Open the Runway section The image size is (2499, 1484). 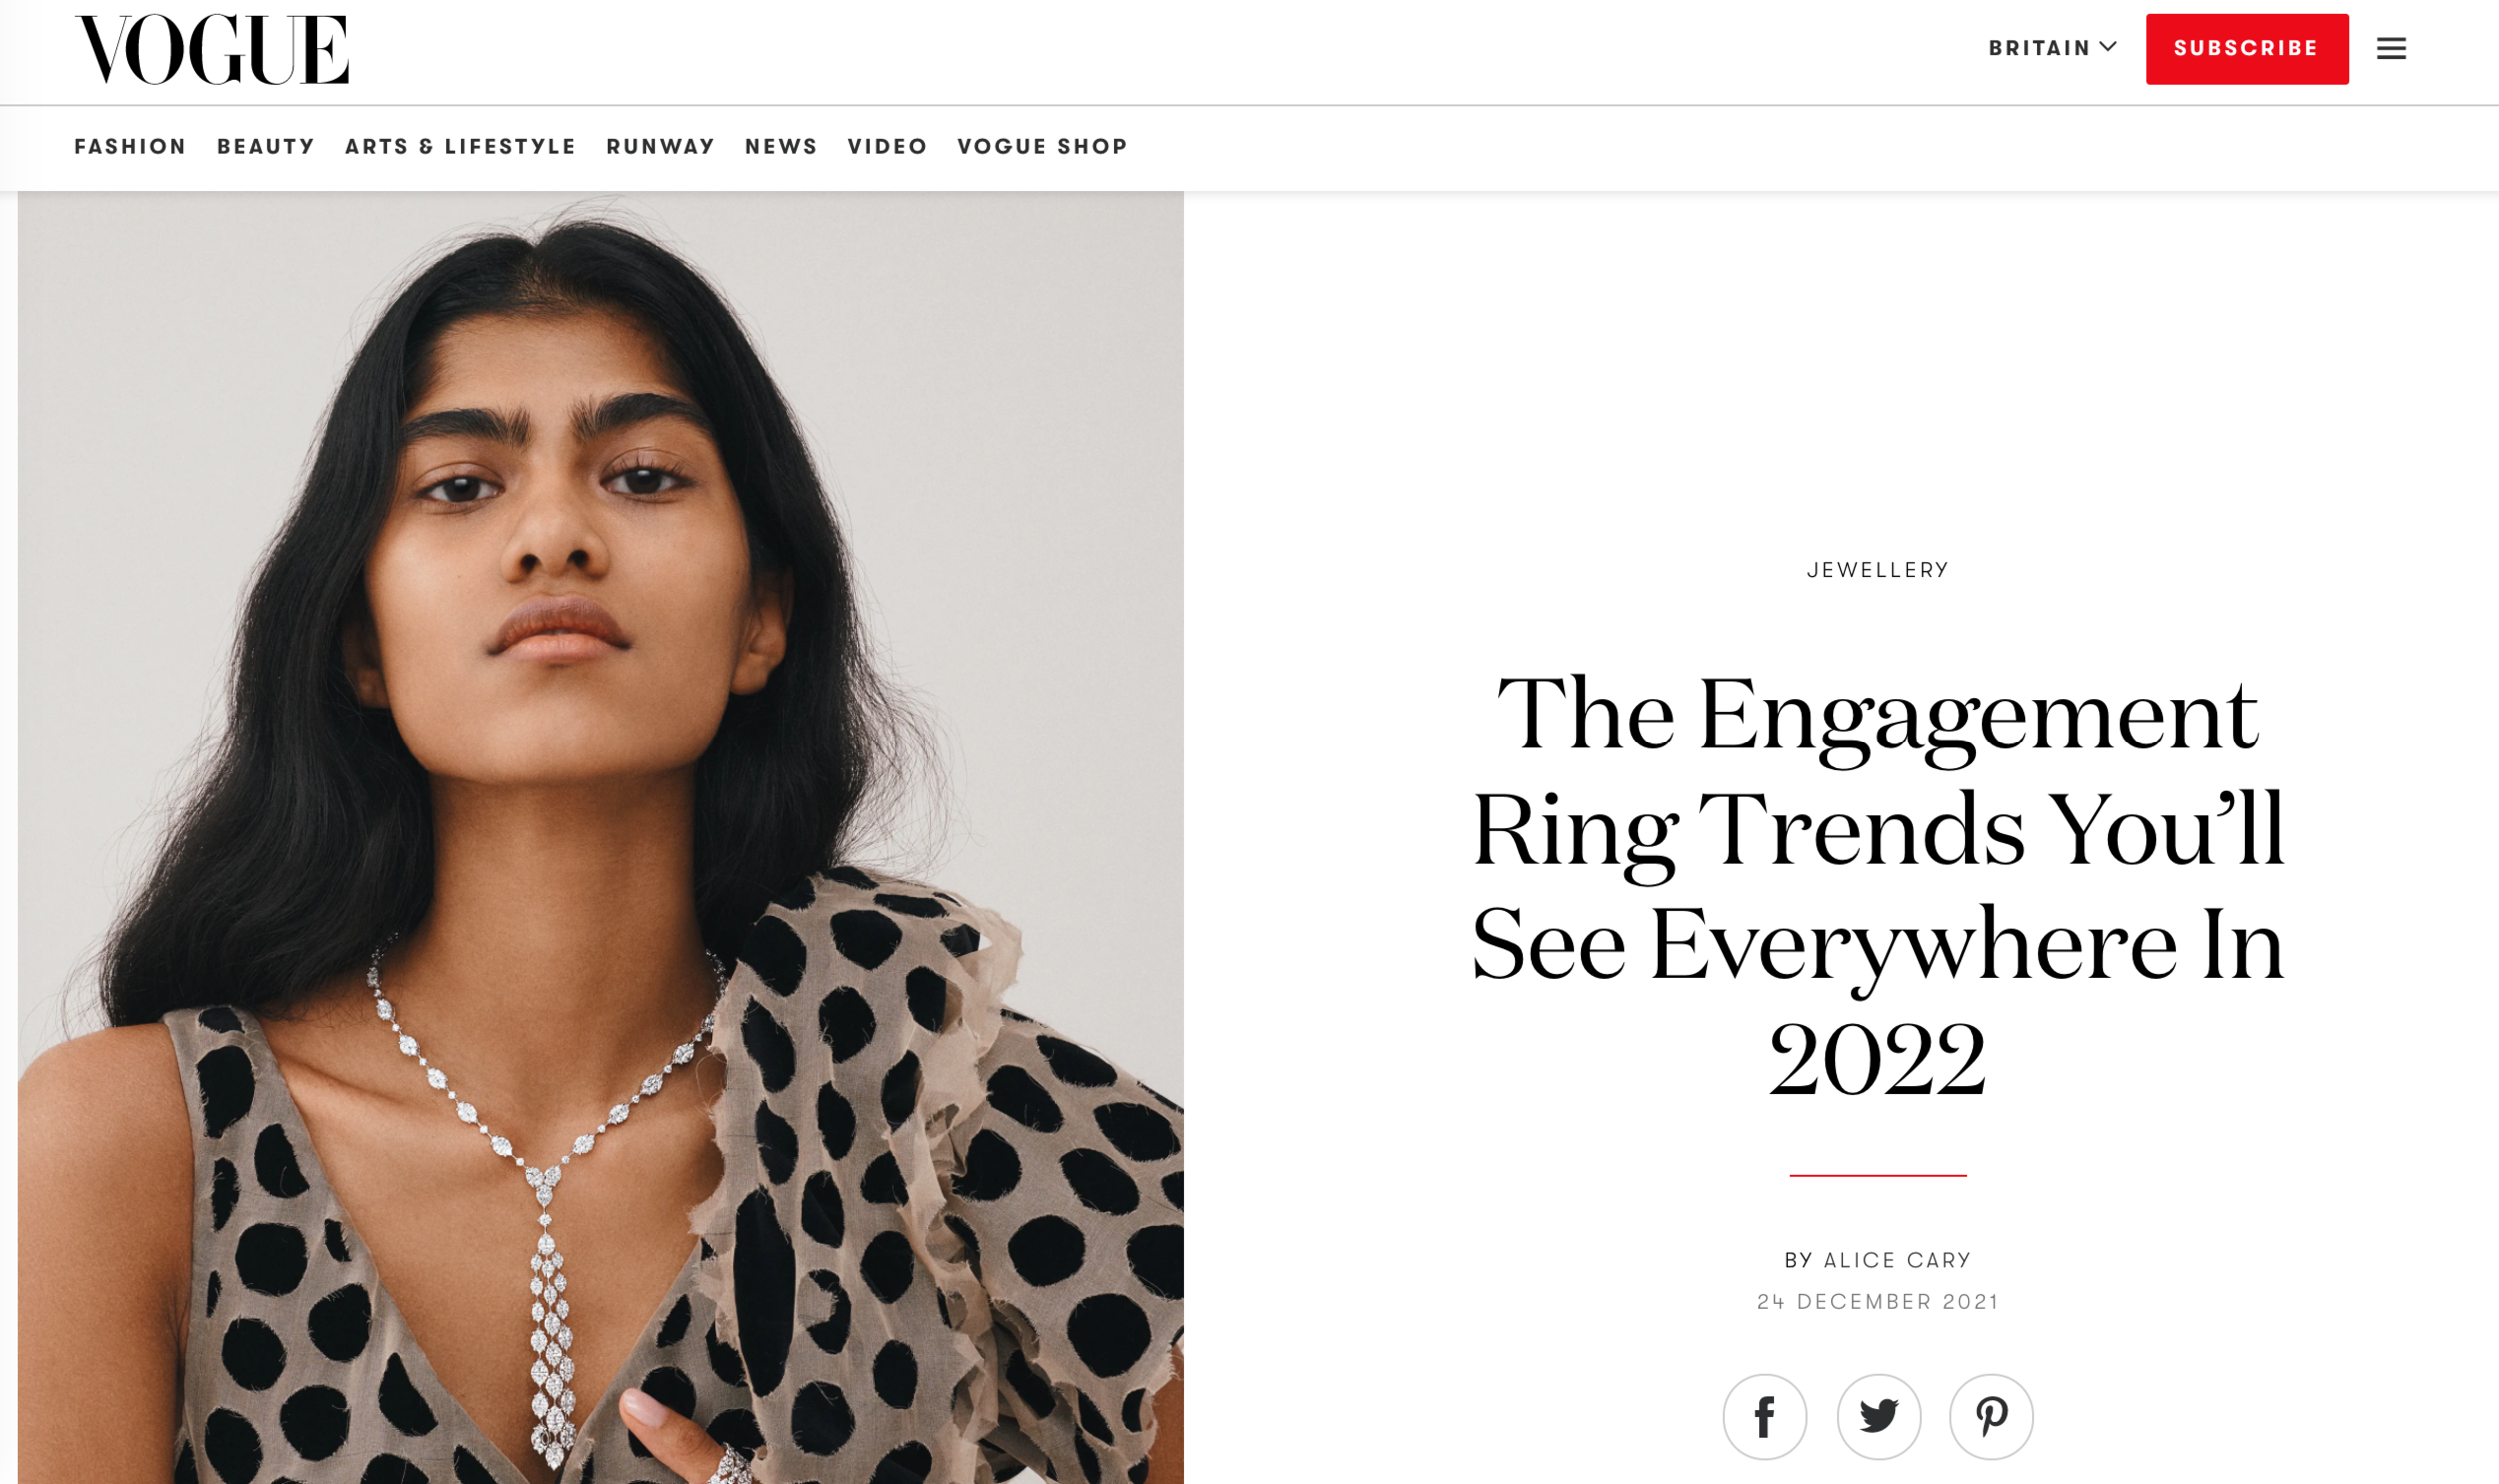tap(660, 146)
